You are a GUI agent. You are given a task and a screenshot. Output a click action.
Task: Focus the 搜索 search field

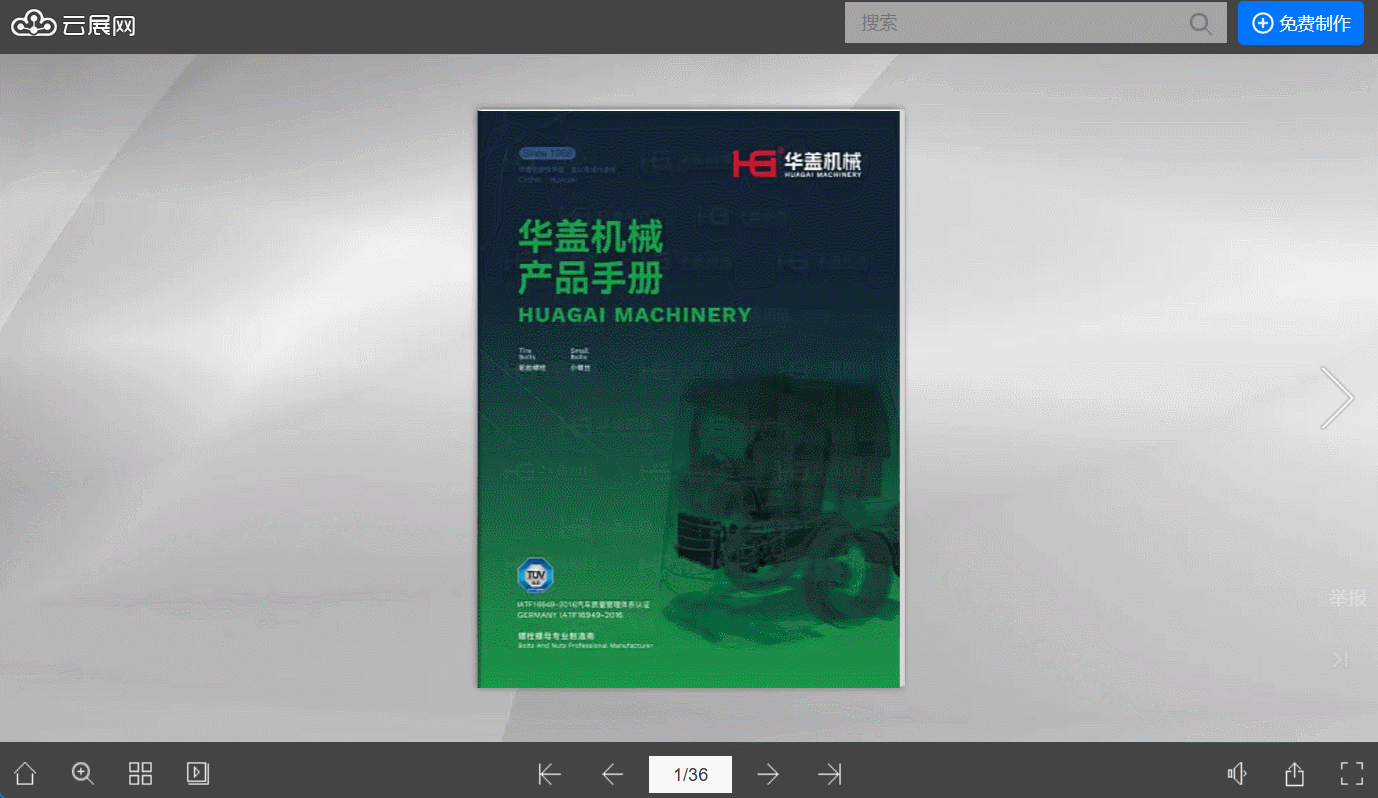1035,23
